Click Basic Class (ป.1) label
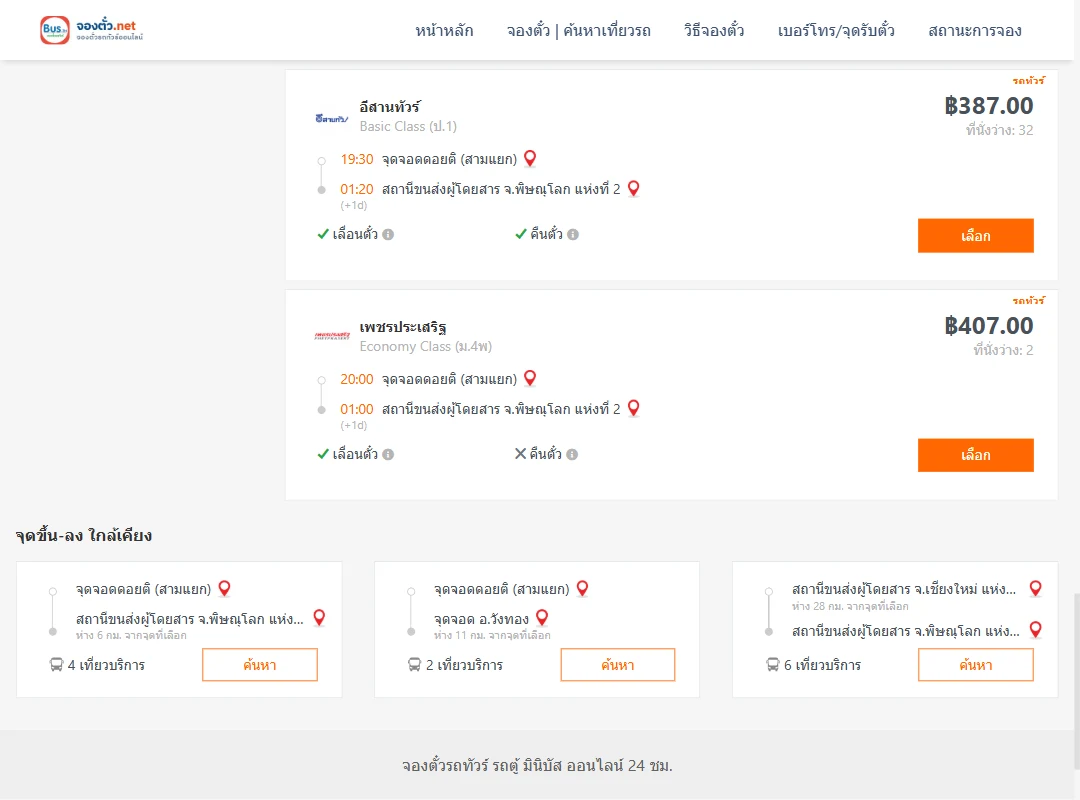Screen dimensions: 1080x800 pyautogui.click(x=408, y=126)
